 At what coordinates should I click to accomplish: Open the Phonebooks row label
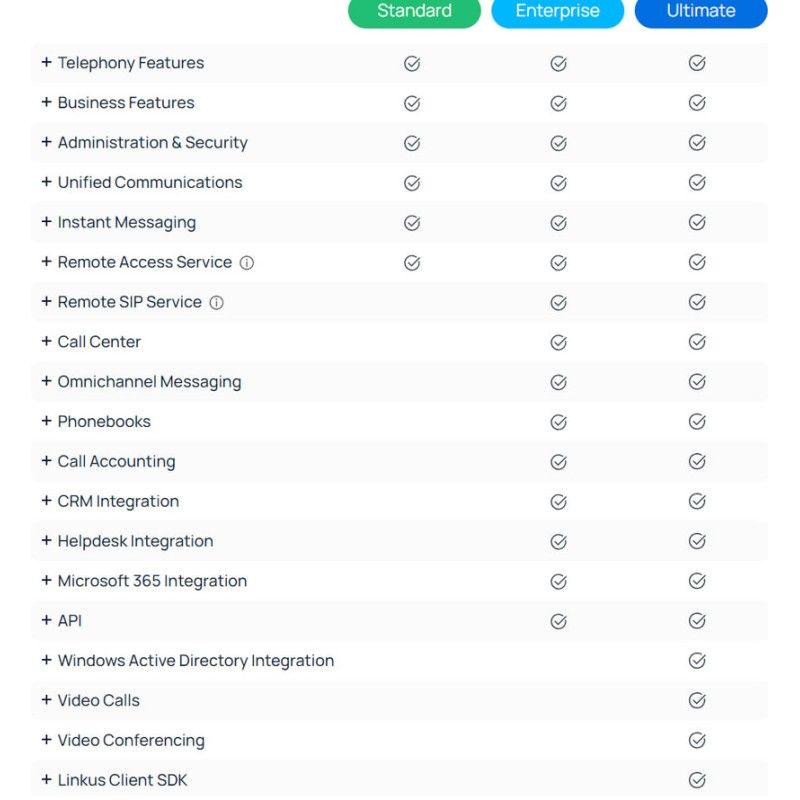coord(104,421)
